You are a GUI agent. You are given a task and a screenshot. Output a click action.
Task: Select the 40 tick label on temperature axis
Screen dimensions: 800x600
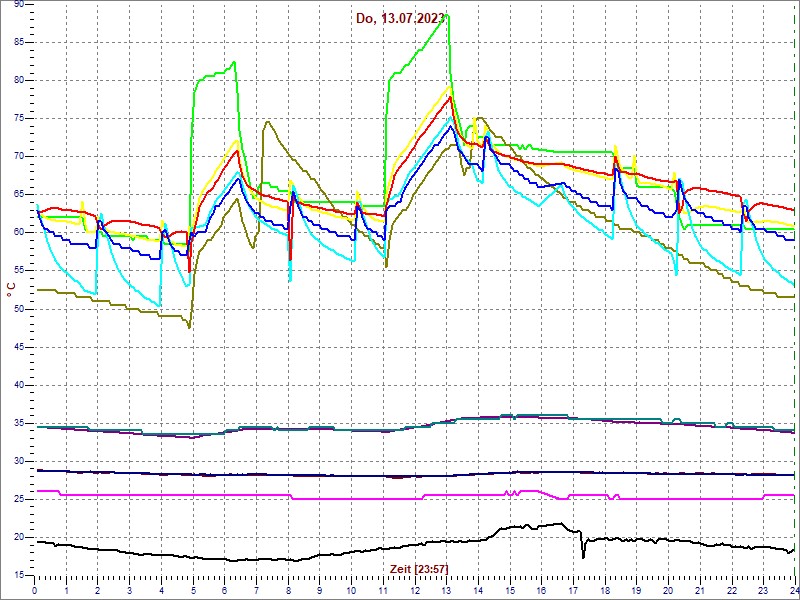point(18,385)
